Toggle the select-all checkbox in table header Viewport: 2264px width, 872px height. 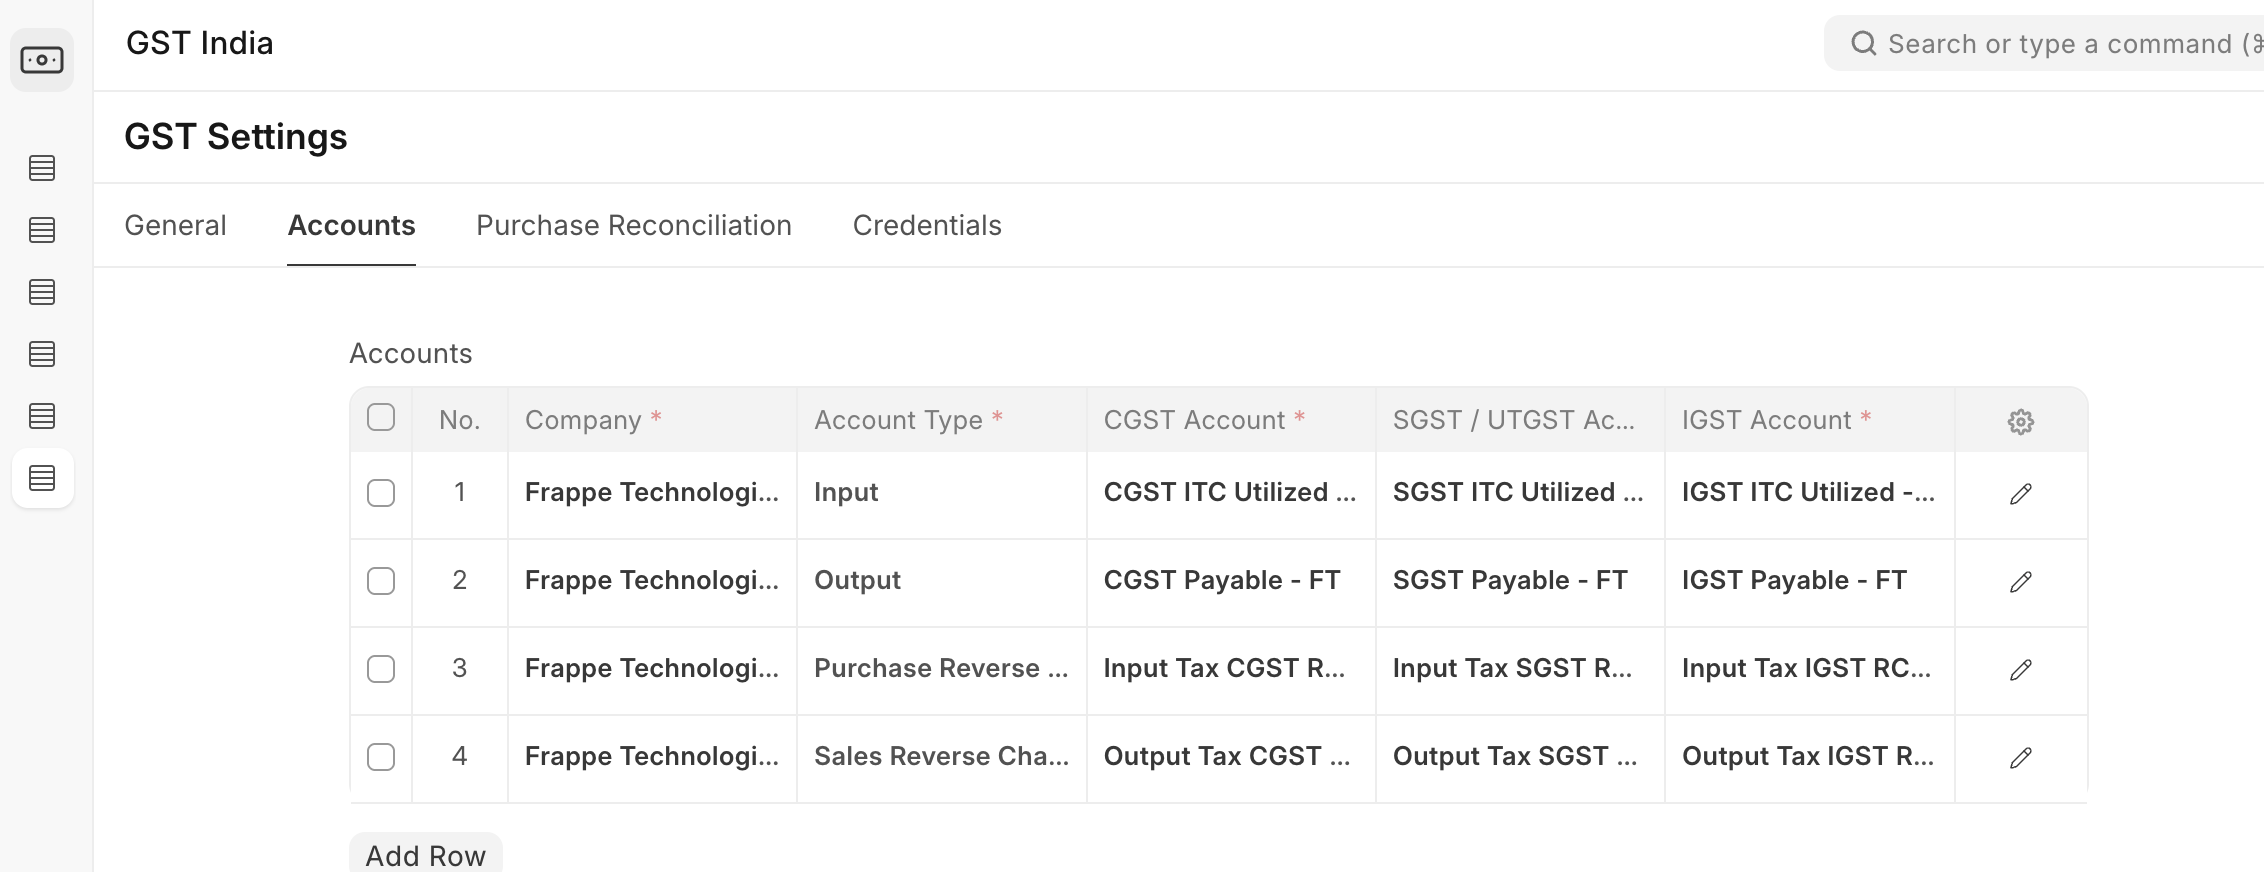pyautogui.click(x=381, y=417)
